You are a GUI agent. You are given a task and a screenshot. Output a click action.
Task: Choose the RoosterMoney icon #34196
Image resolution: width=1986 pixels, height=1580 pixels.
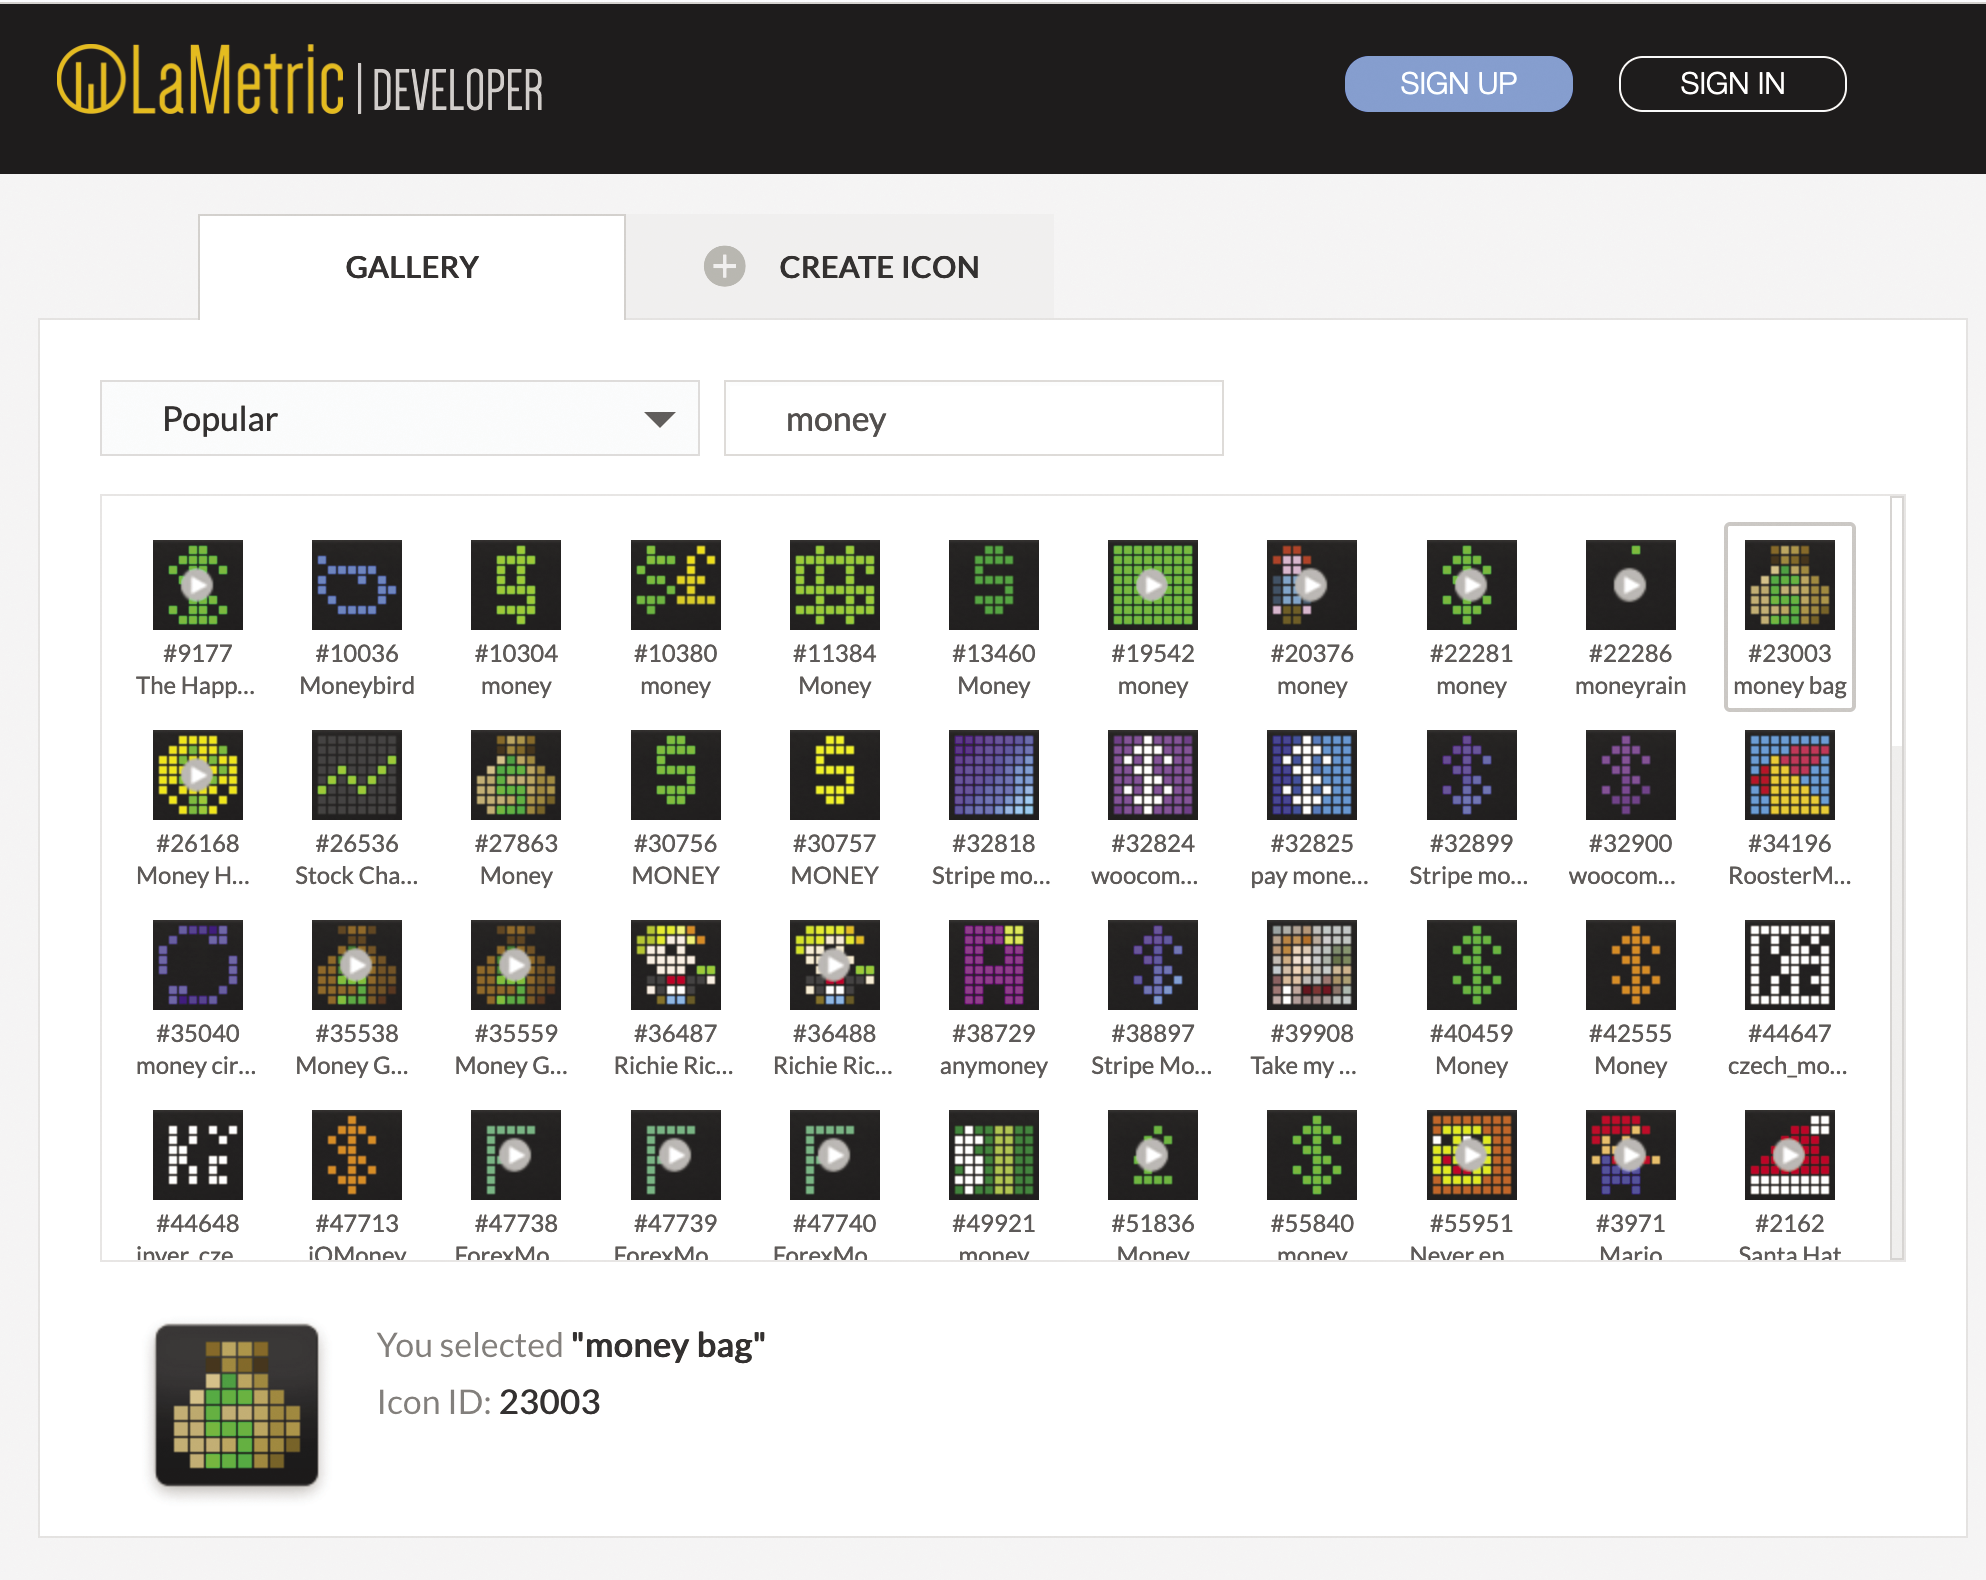[x=1788, y=775]
